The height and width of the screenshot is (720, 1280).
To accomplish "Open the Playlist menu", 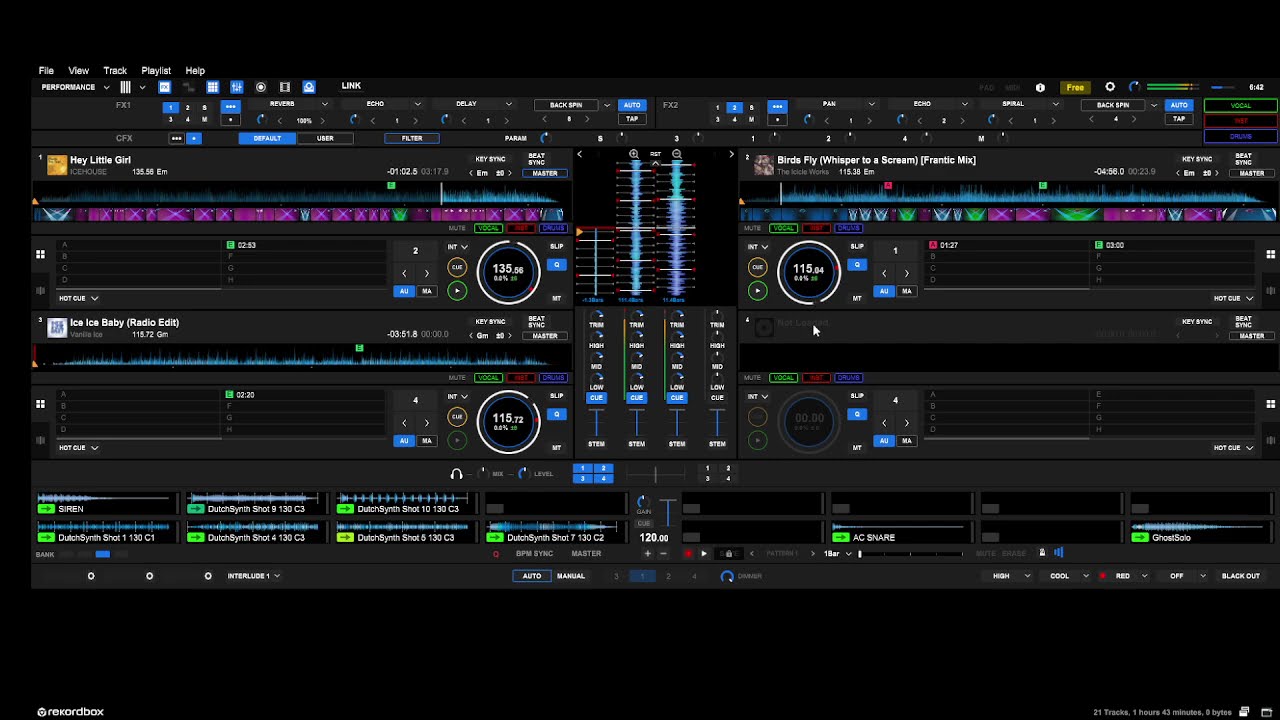I will (x=156, y=71).
